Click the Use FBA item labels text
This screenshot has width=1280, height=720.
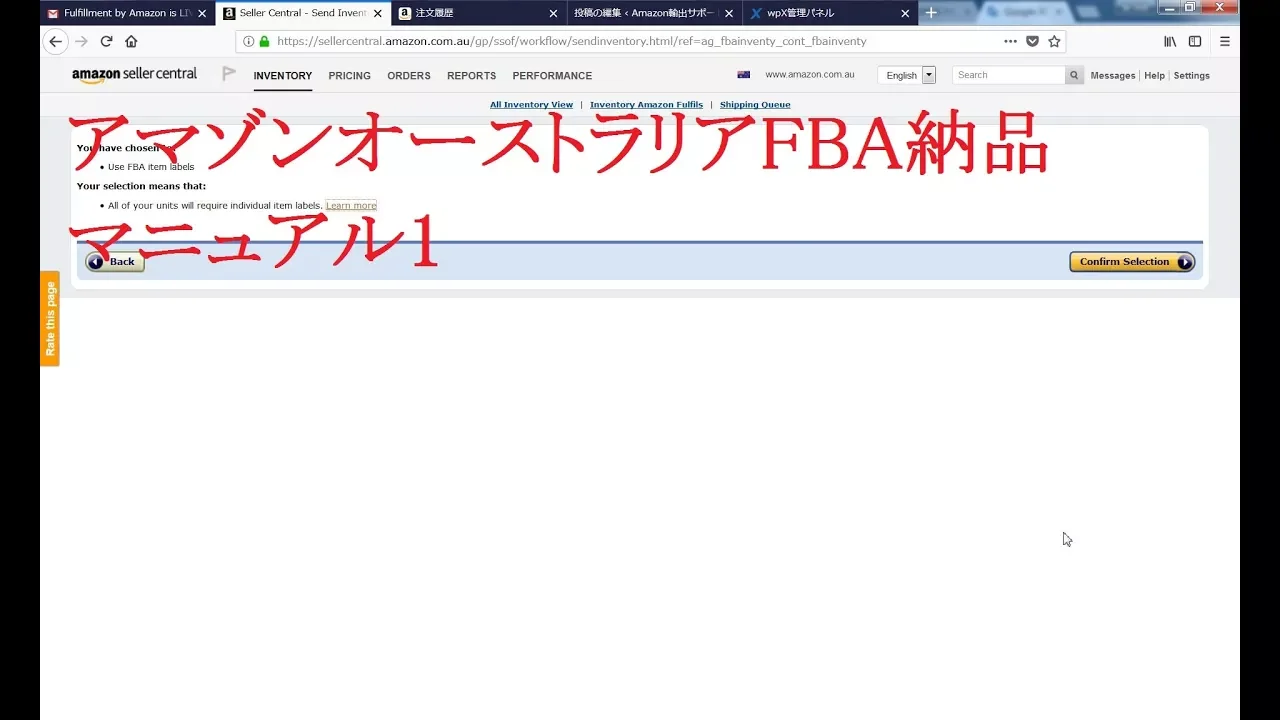(x=151, y=167)
